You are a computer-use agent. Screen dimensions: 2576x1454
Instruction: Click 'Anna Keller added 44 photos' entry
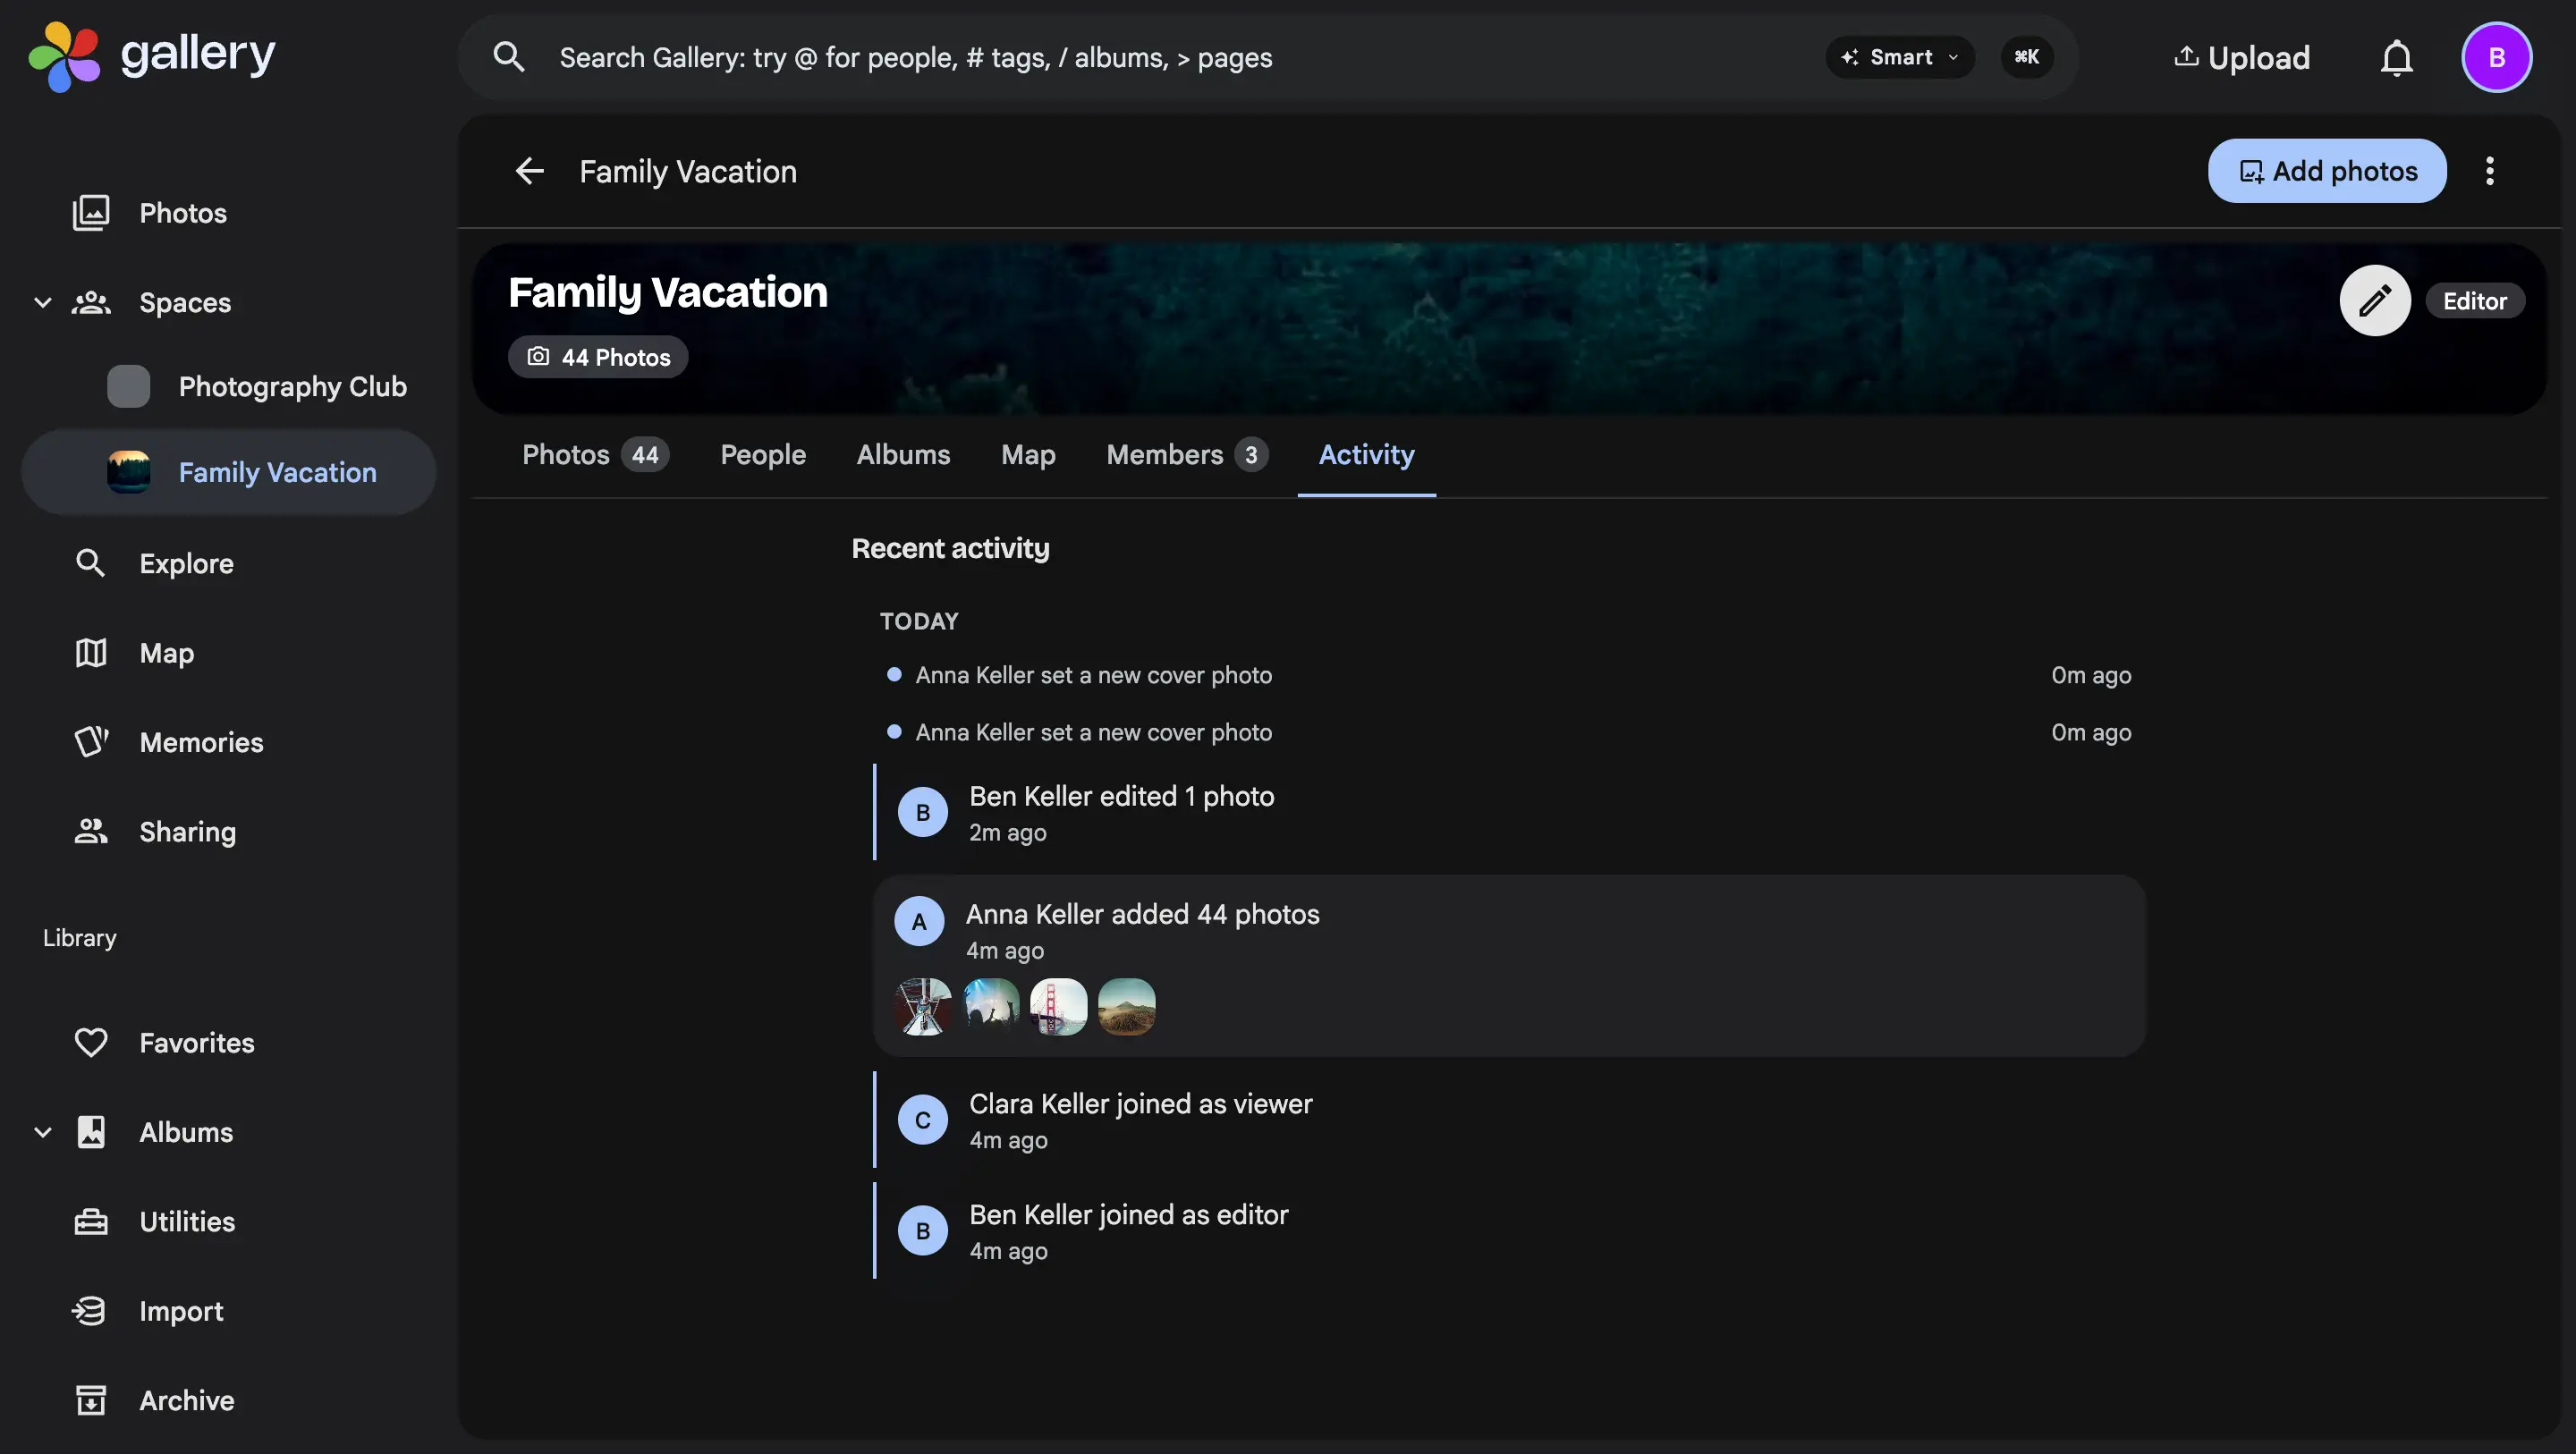tap(1510, 966)
